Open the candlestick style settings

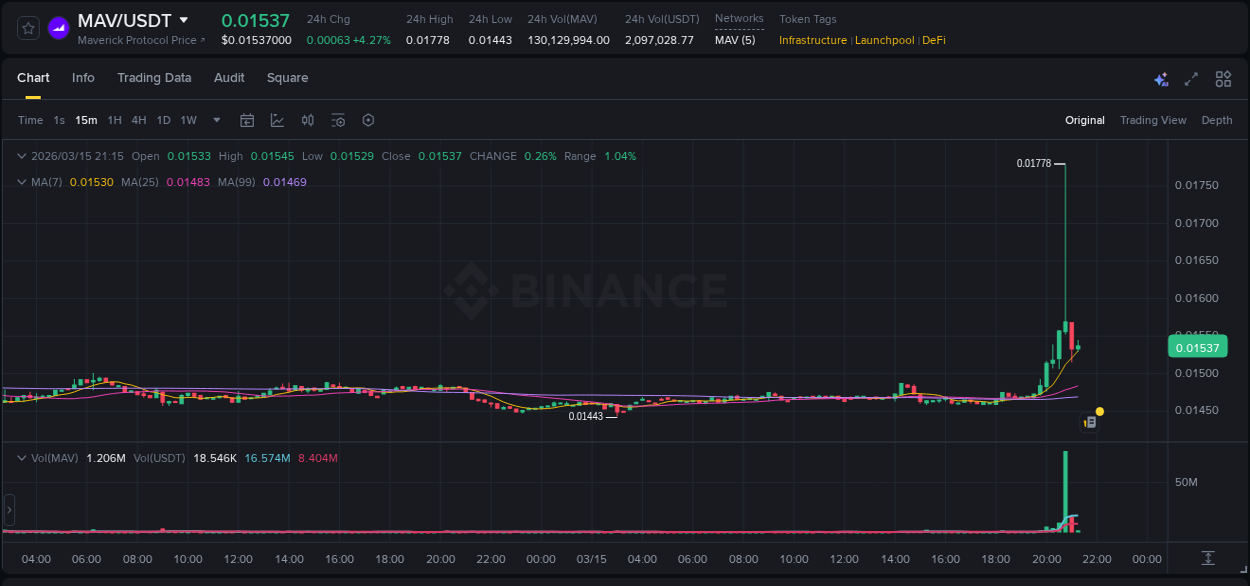click(x=307, y=120)
